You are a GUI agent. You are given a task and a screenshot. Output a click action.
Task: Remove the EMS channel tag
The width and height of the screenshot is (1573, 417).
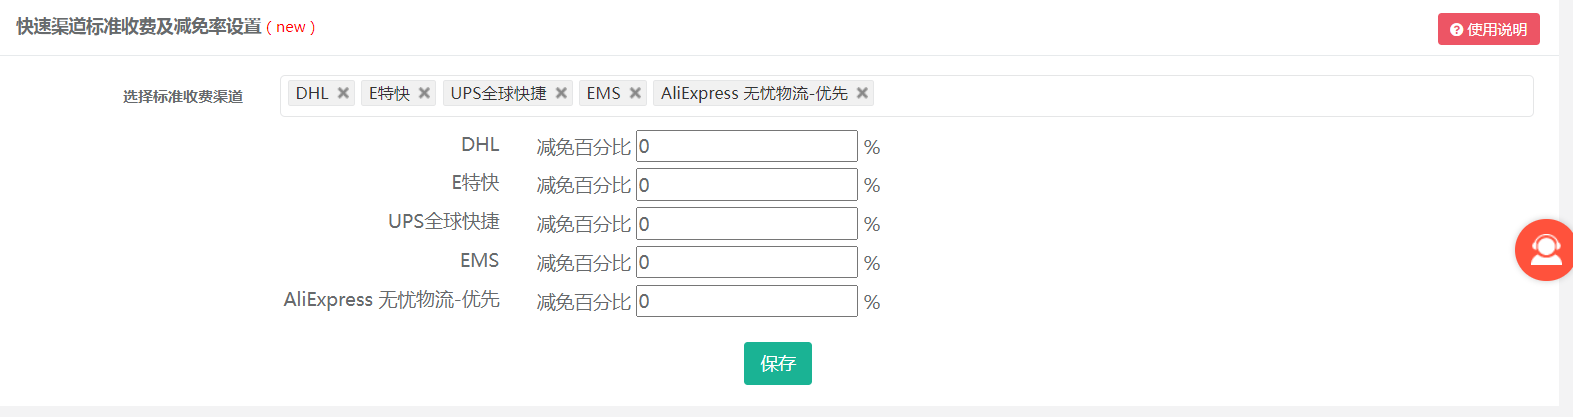pos(635,93)
